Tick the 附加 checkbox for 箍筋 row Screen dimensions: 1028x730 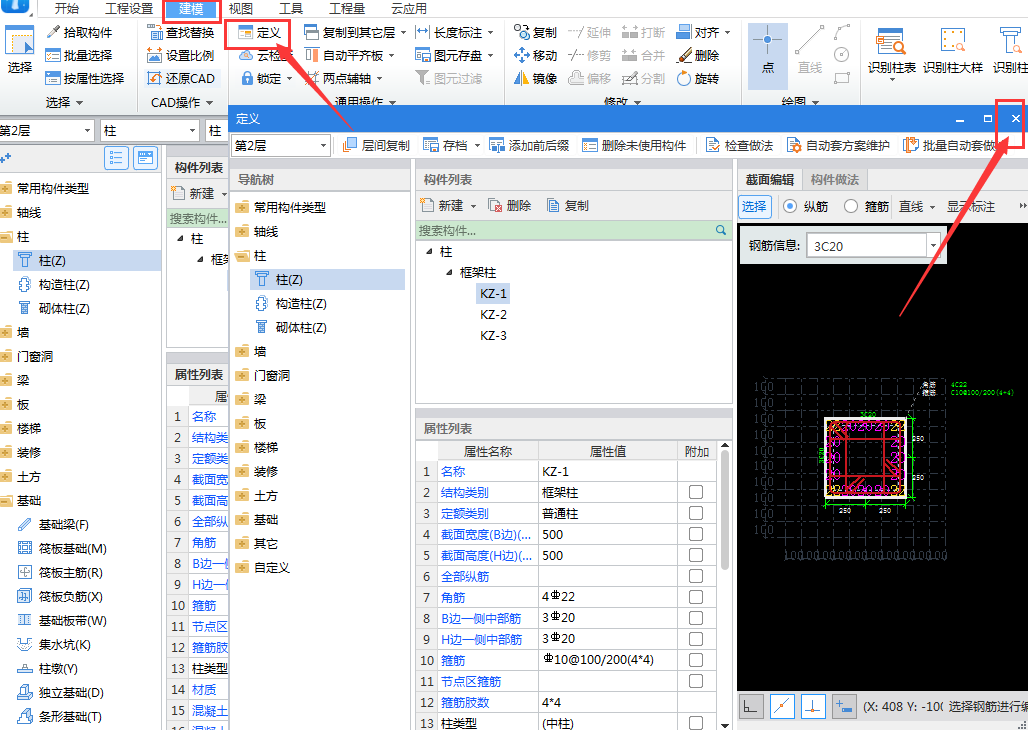696,660
